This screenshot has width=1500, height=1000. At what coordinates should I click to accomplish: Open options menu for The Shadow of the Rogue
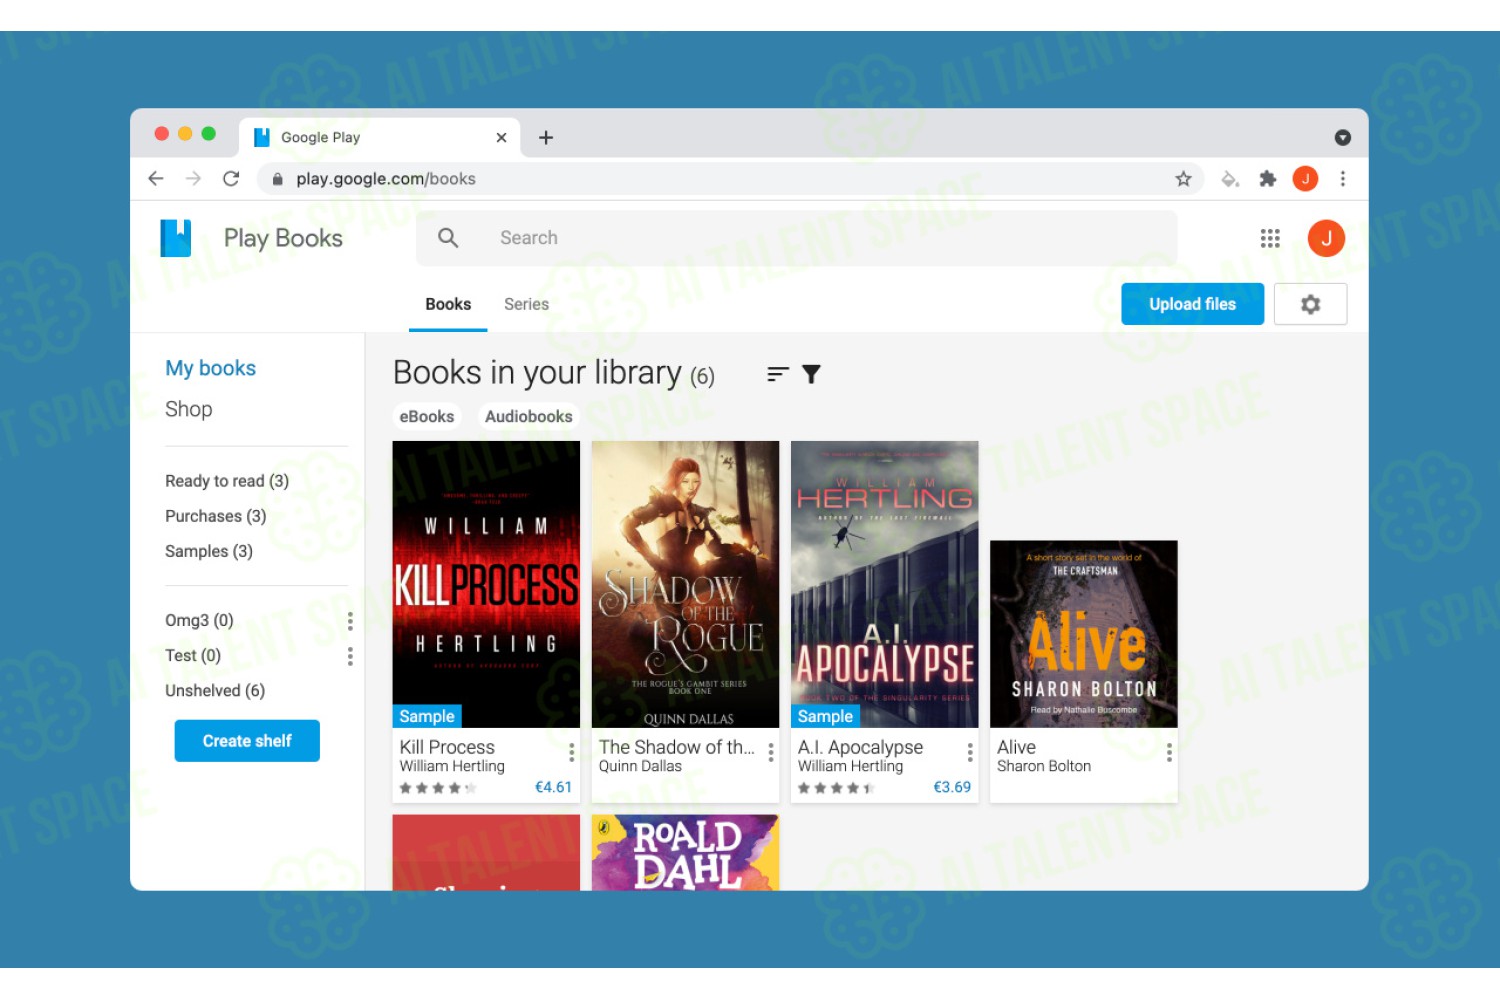coord(771,752)
